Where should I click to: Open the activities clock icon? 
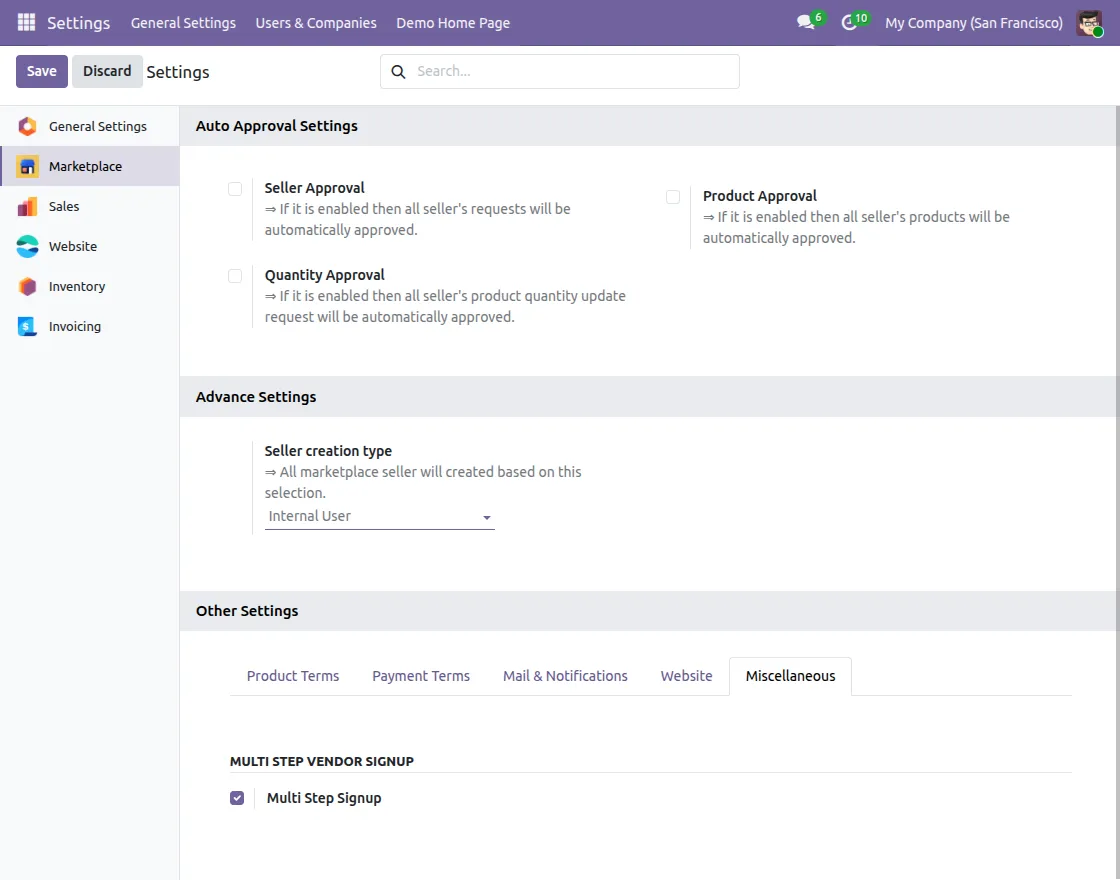coord(849,23)
